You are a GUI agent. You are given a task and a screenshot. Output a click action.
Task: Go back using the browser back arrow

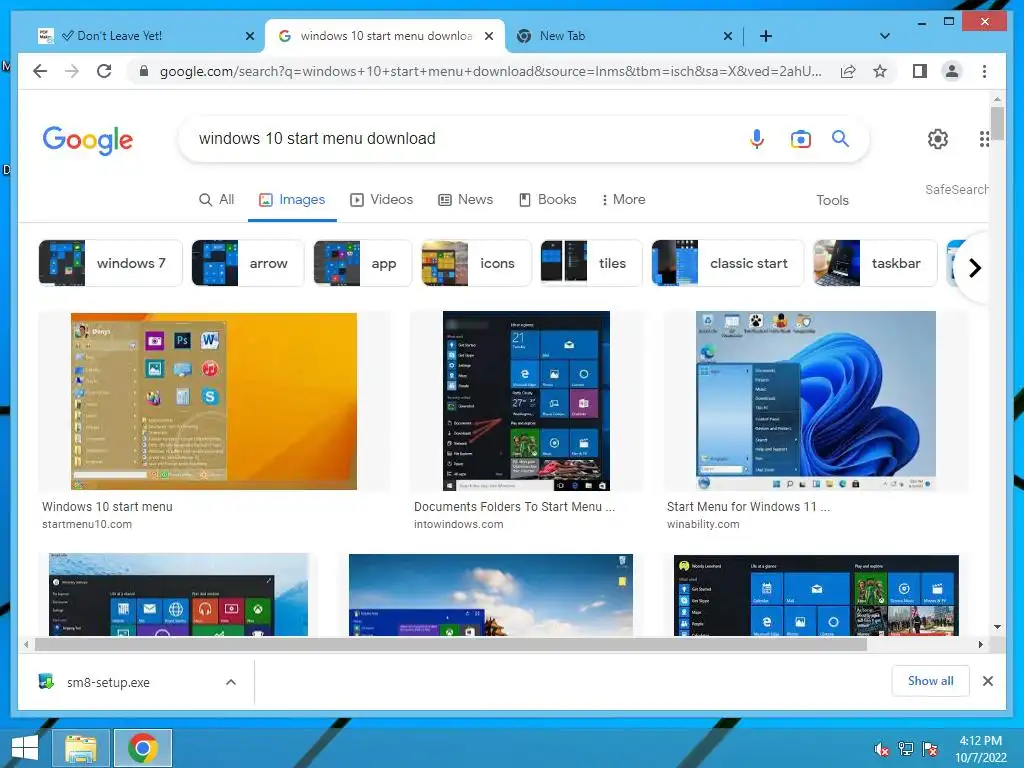pos(40,71)
